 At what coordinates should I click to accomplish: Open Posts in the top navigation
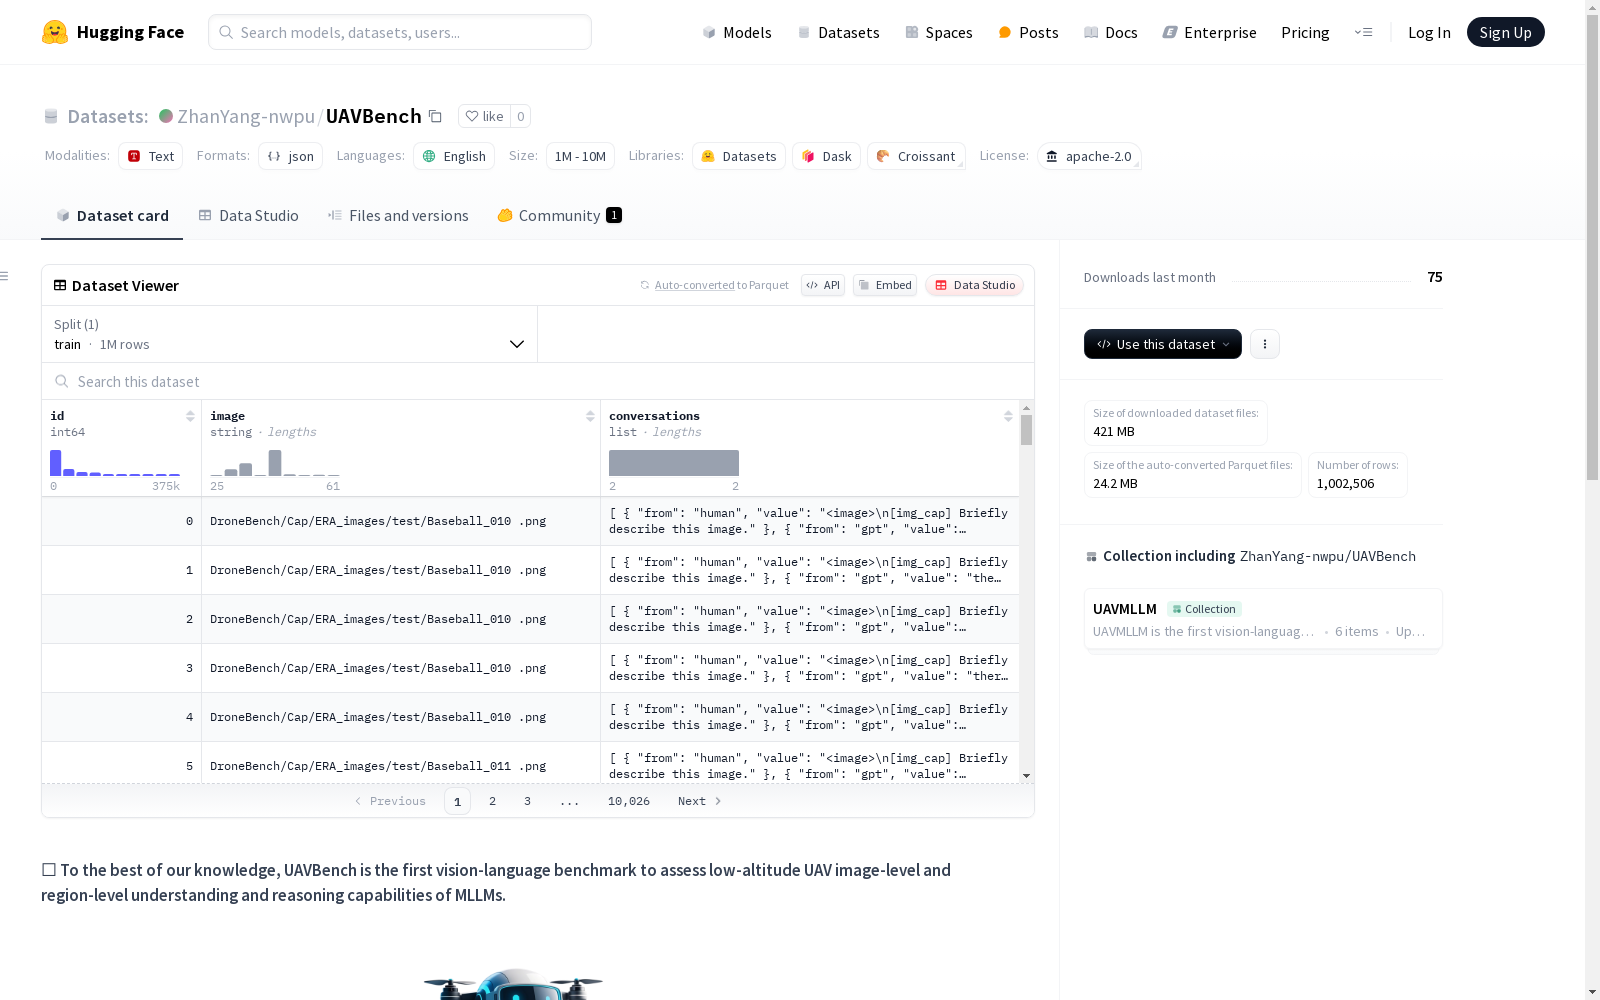tap(1029, 32)
